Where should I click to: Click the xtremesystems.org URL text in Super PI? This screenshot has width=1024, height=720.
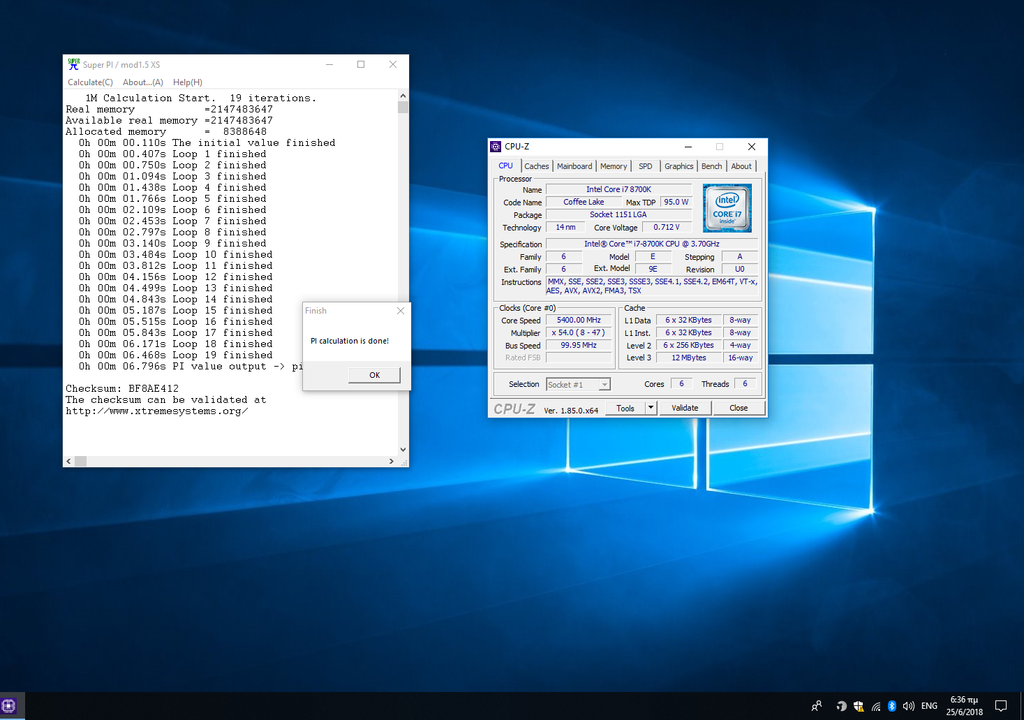157,411
